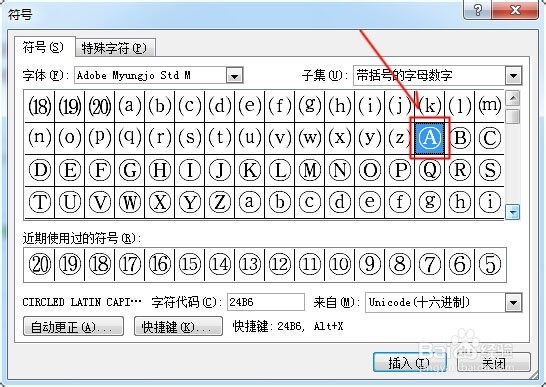
Task: Select the parenthesized (w) symbol
Action: coord(310,138)
